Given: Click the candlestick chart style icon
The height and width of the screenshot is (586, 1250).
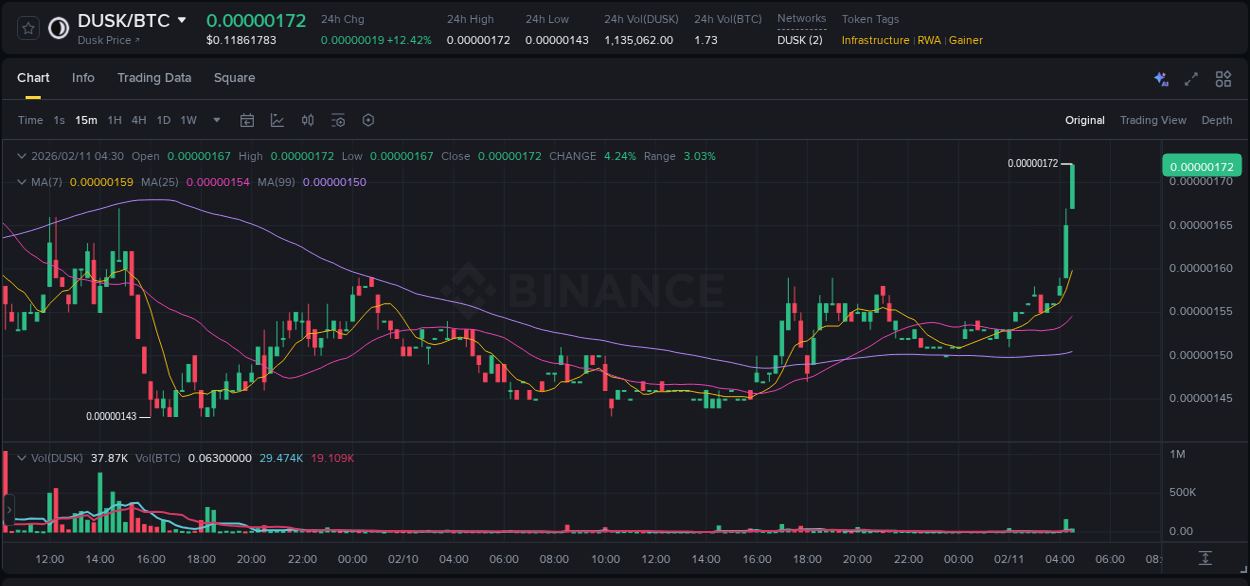Looking at the screenshot, I should pos(308,120).
